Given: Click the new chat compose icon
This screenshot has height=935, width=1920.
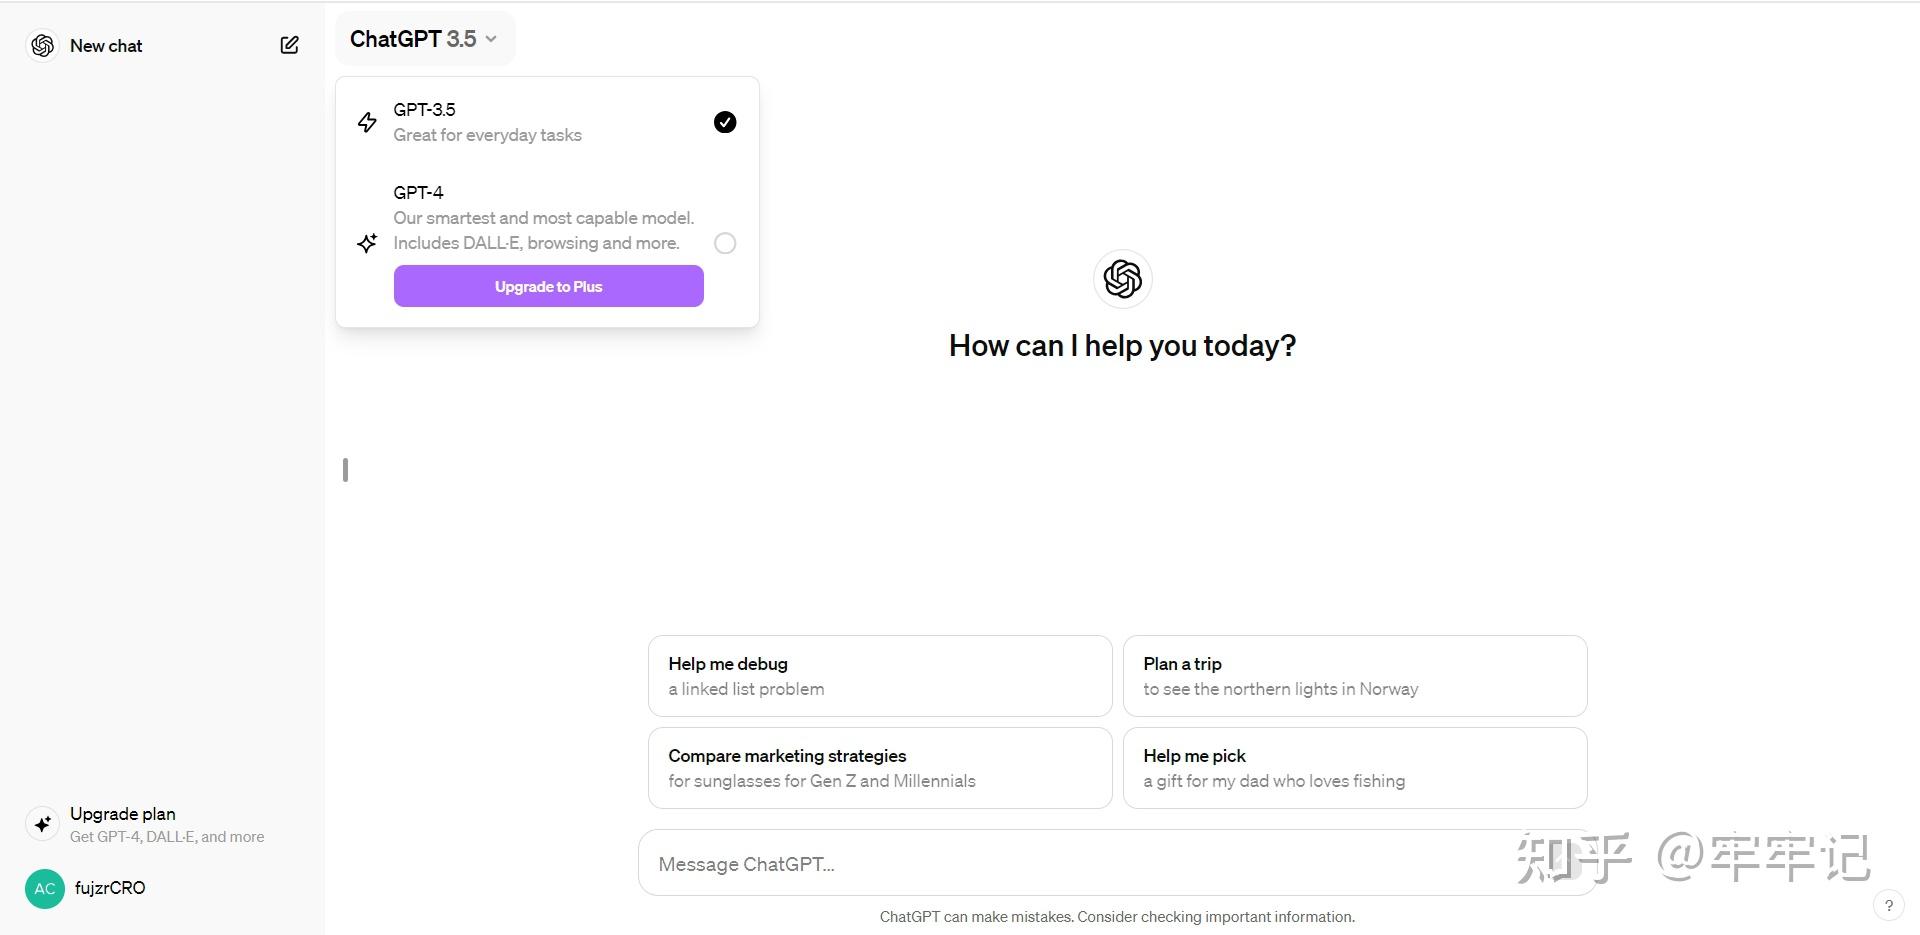Looking at the screenshot, I should click(x=289, y=45).
